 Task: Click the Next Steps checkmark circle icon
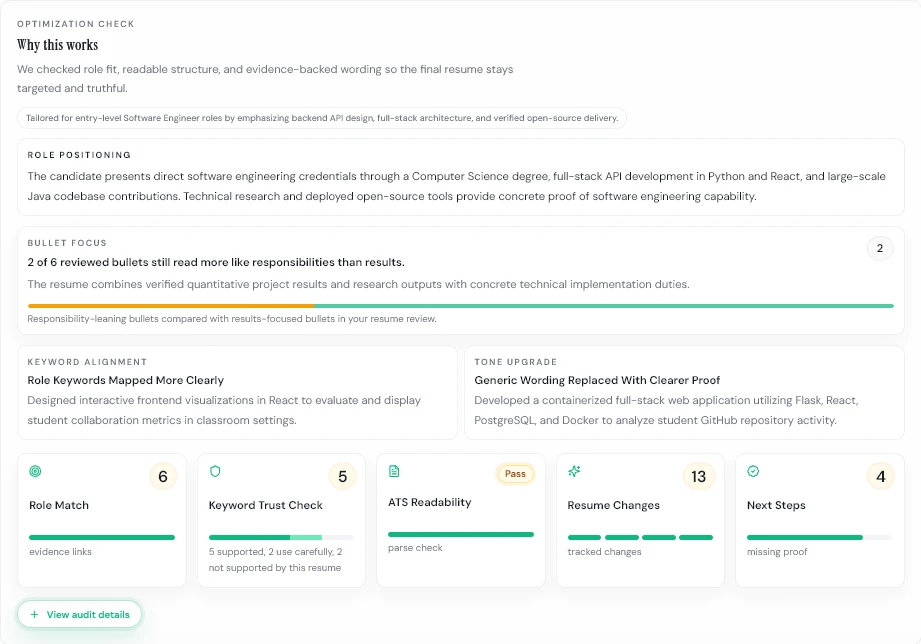(x=753, y=471)
